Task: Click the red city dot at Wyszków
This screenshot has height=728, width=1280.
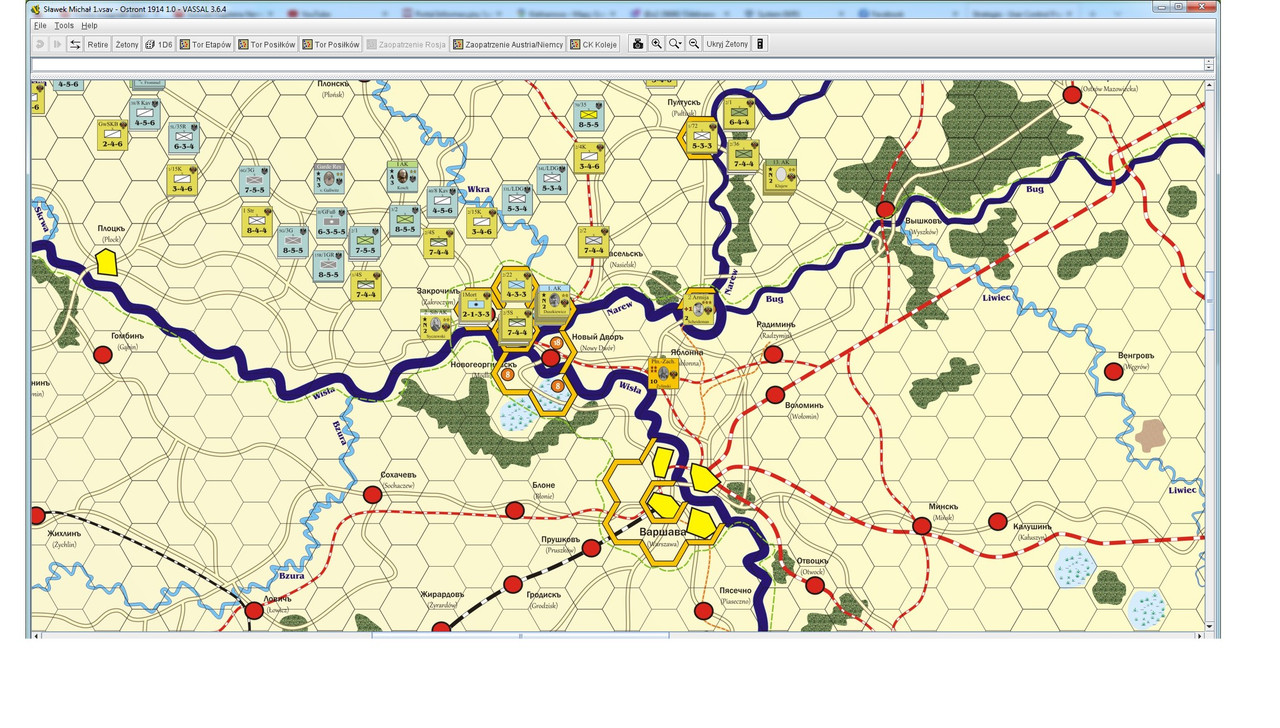Action: [x=885, y=210]
